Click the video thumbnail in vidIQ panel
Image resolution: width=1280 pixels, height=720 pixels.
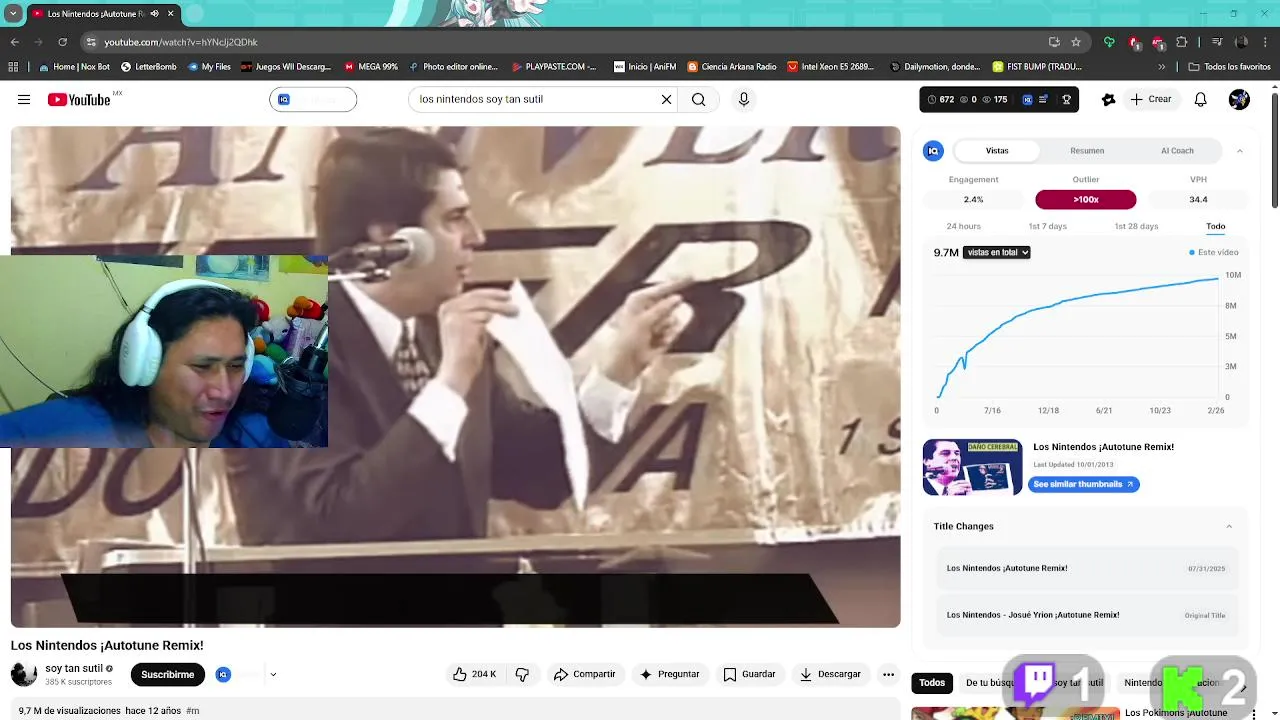972,467
